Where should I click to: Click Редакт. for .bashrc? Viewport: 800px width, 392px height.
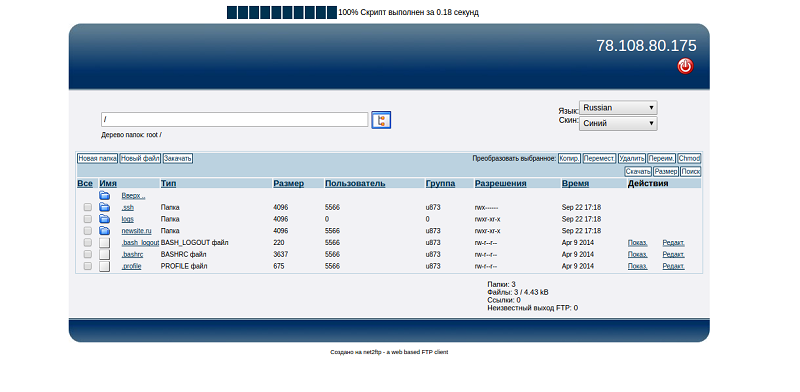tap(673, 254)
